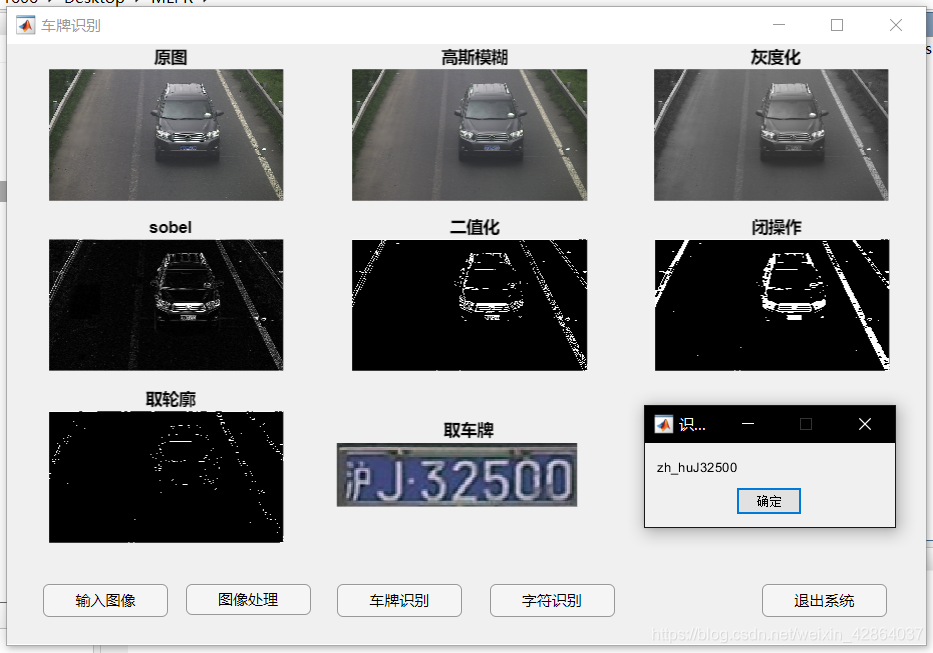
Task: Confirm the result dialog with 确定
Action: (769, 501)
